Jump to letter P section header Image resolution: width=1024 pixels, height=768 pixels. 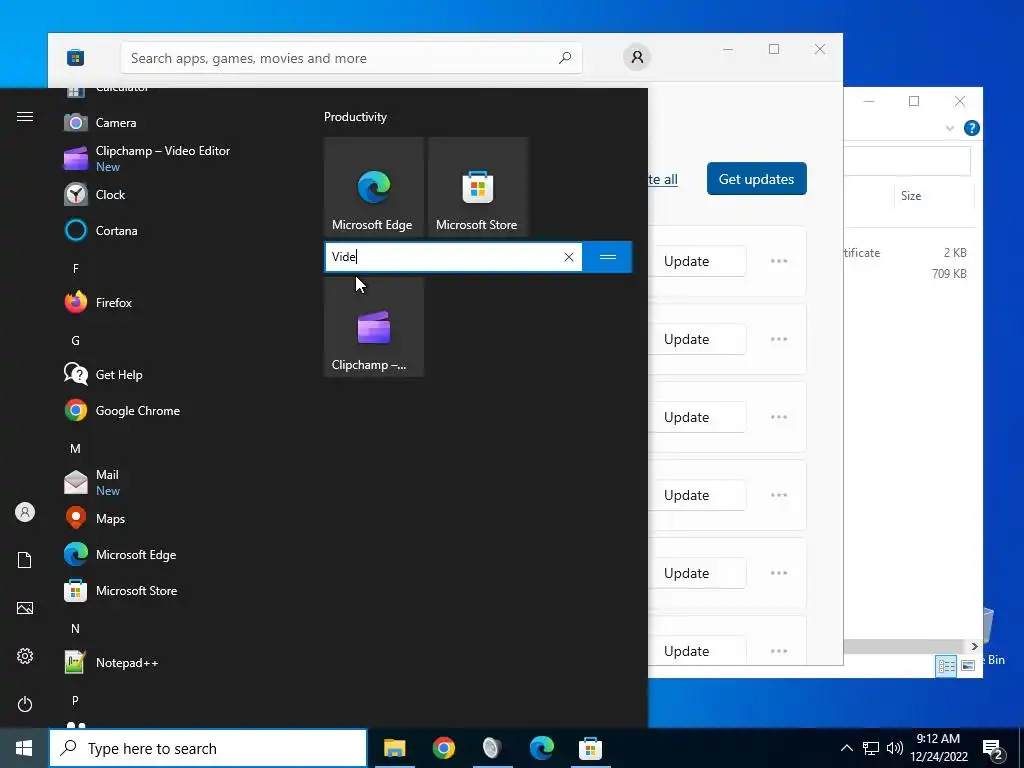tap(76, 701)
